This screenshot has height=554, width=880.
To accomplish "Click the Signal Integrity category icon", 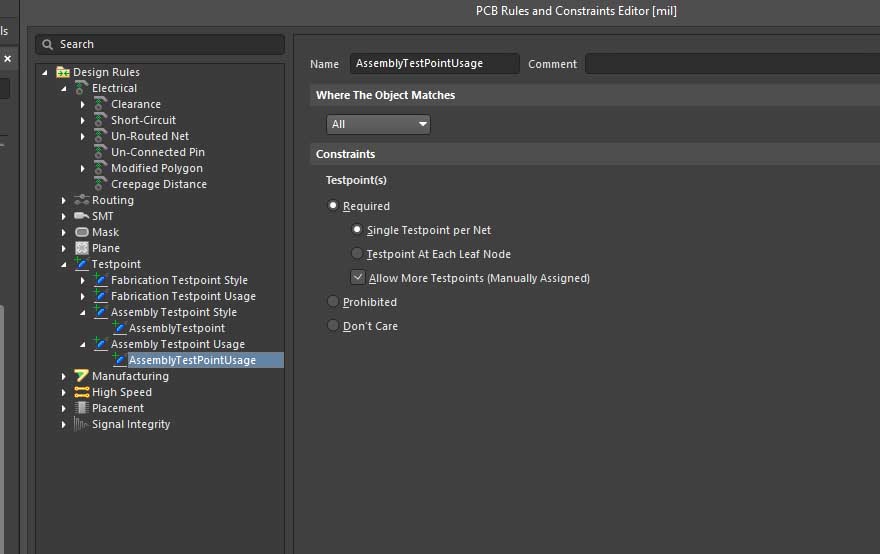I will (81, 424).
